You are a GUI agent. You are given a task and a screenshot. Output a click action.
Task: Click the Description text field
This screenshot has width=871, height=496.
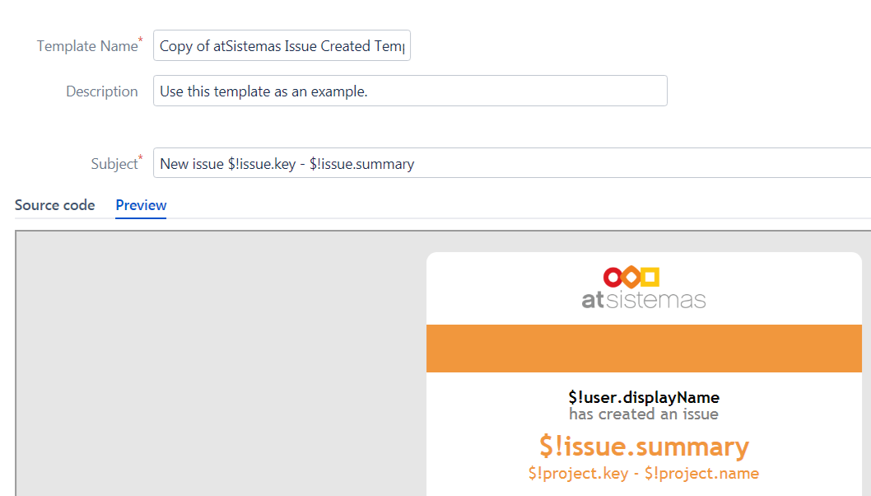pos(410,91)
